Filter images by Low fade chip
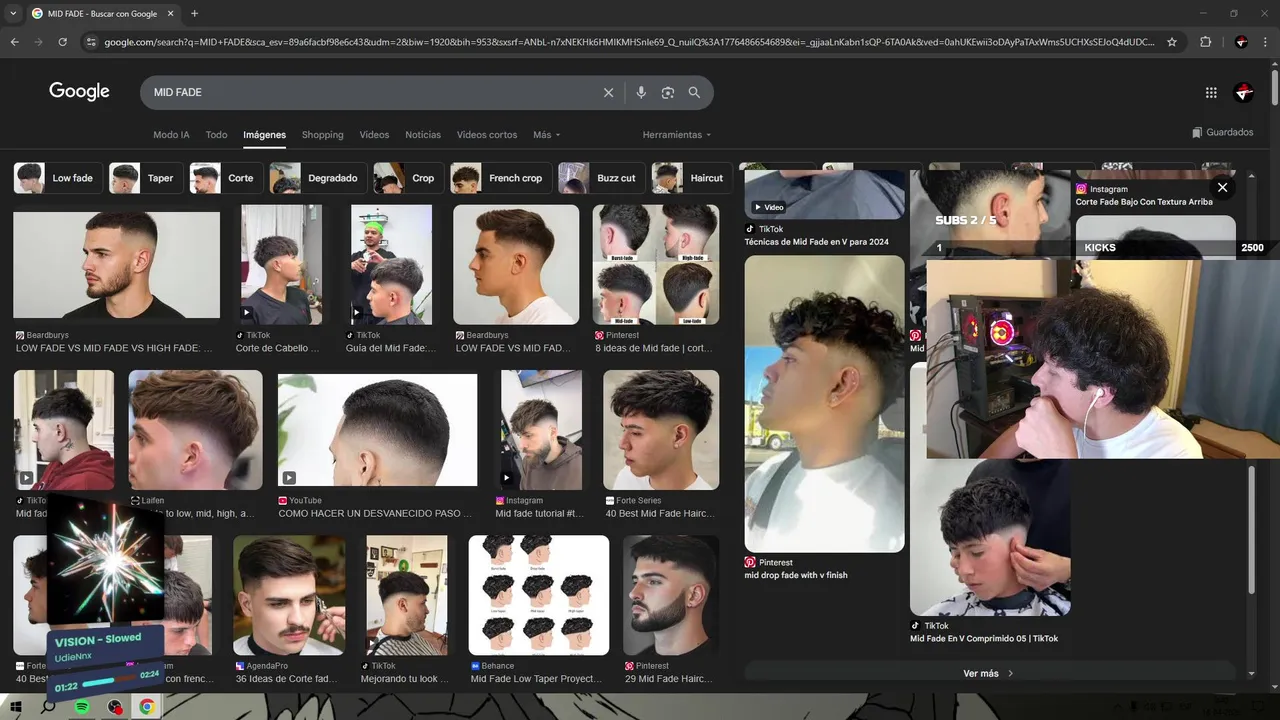Image resolution: width=1280 pixels, height=720 pixels. 57,178
